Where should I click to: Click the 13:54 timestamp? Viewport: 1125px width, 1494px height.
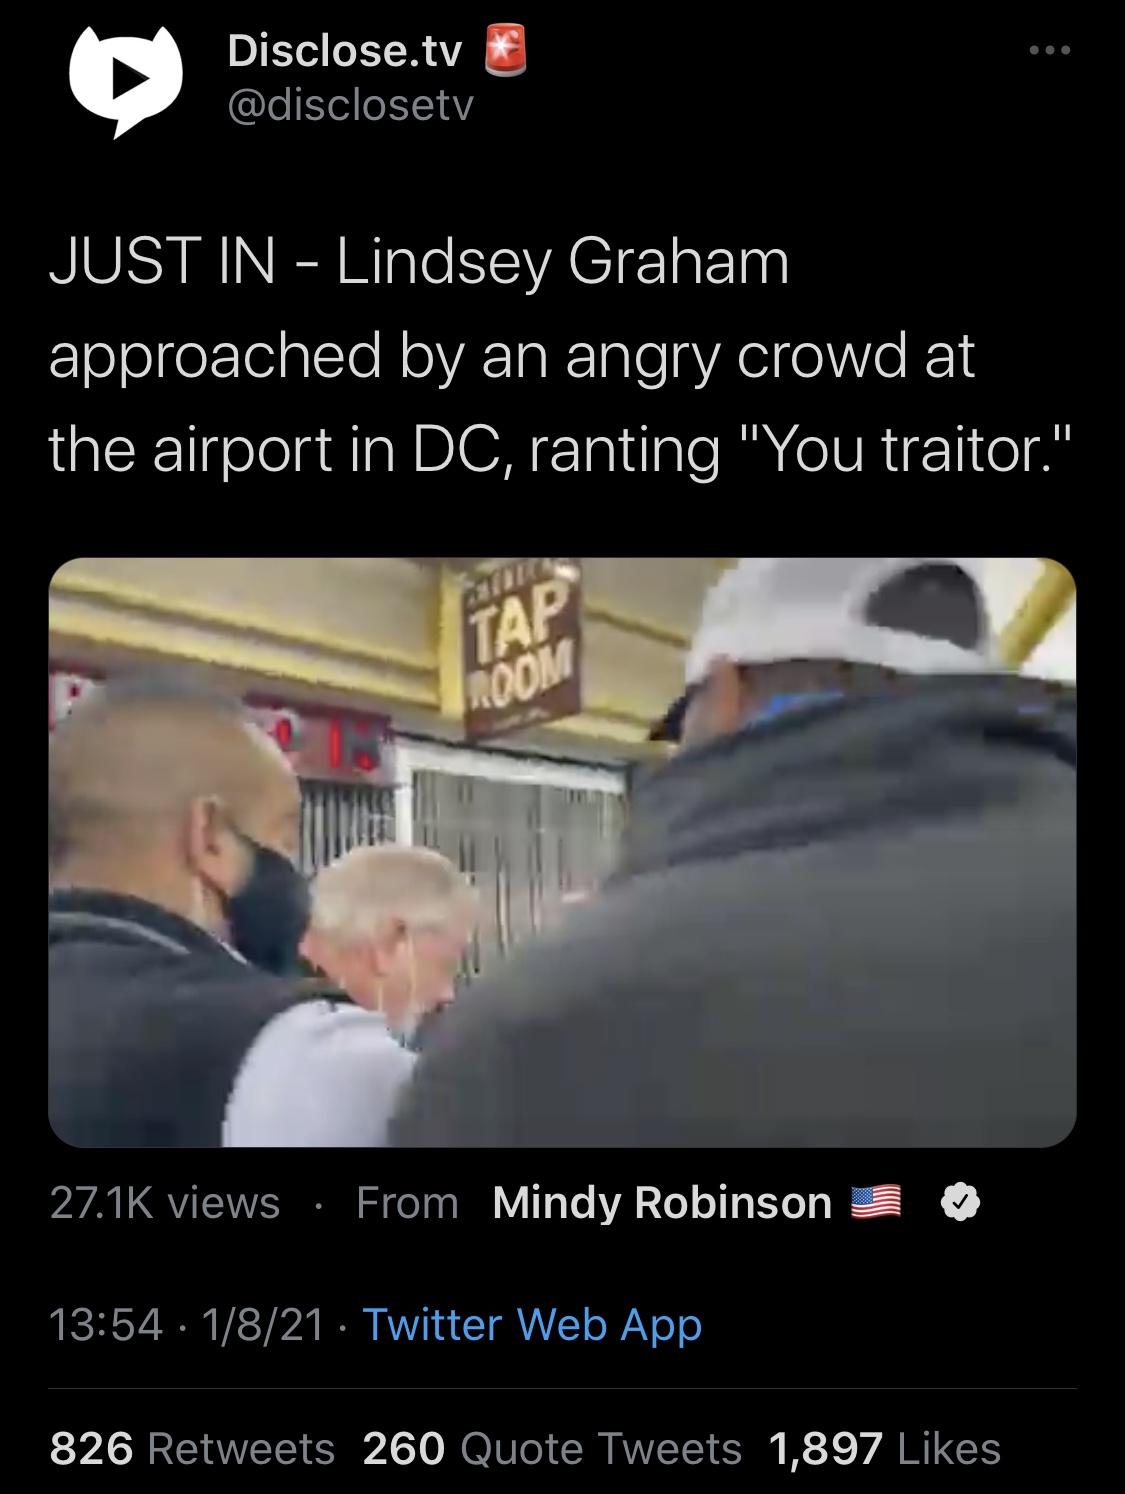106,1325
